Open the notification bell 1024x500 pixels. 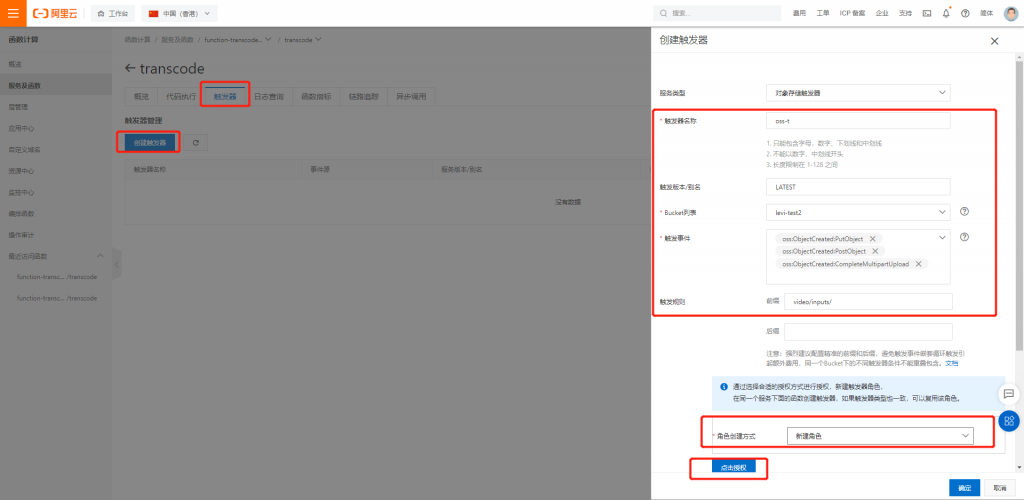[946, 13]
